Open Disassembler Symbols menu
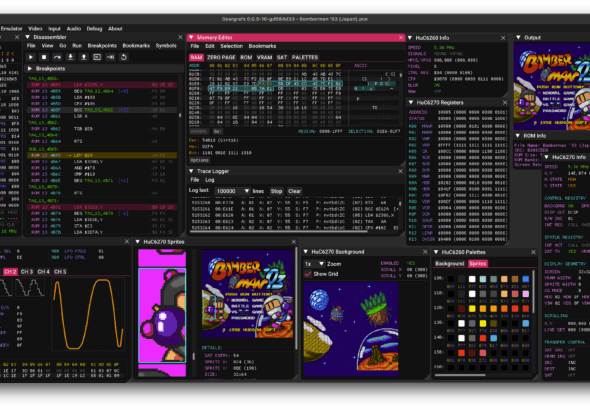590x410 pixels. point(166,46)
